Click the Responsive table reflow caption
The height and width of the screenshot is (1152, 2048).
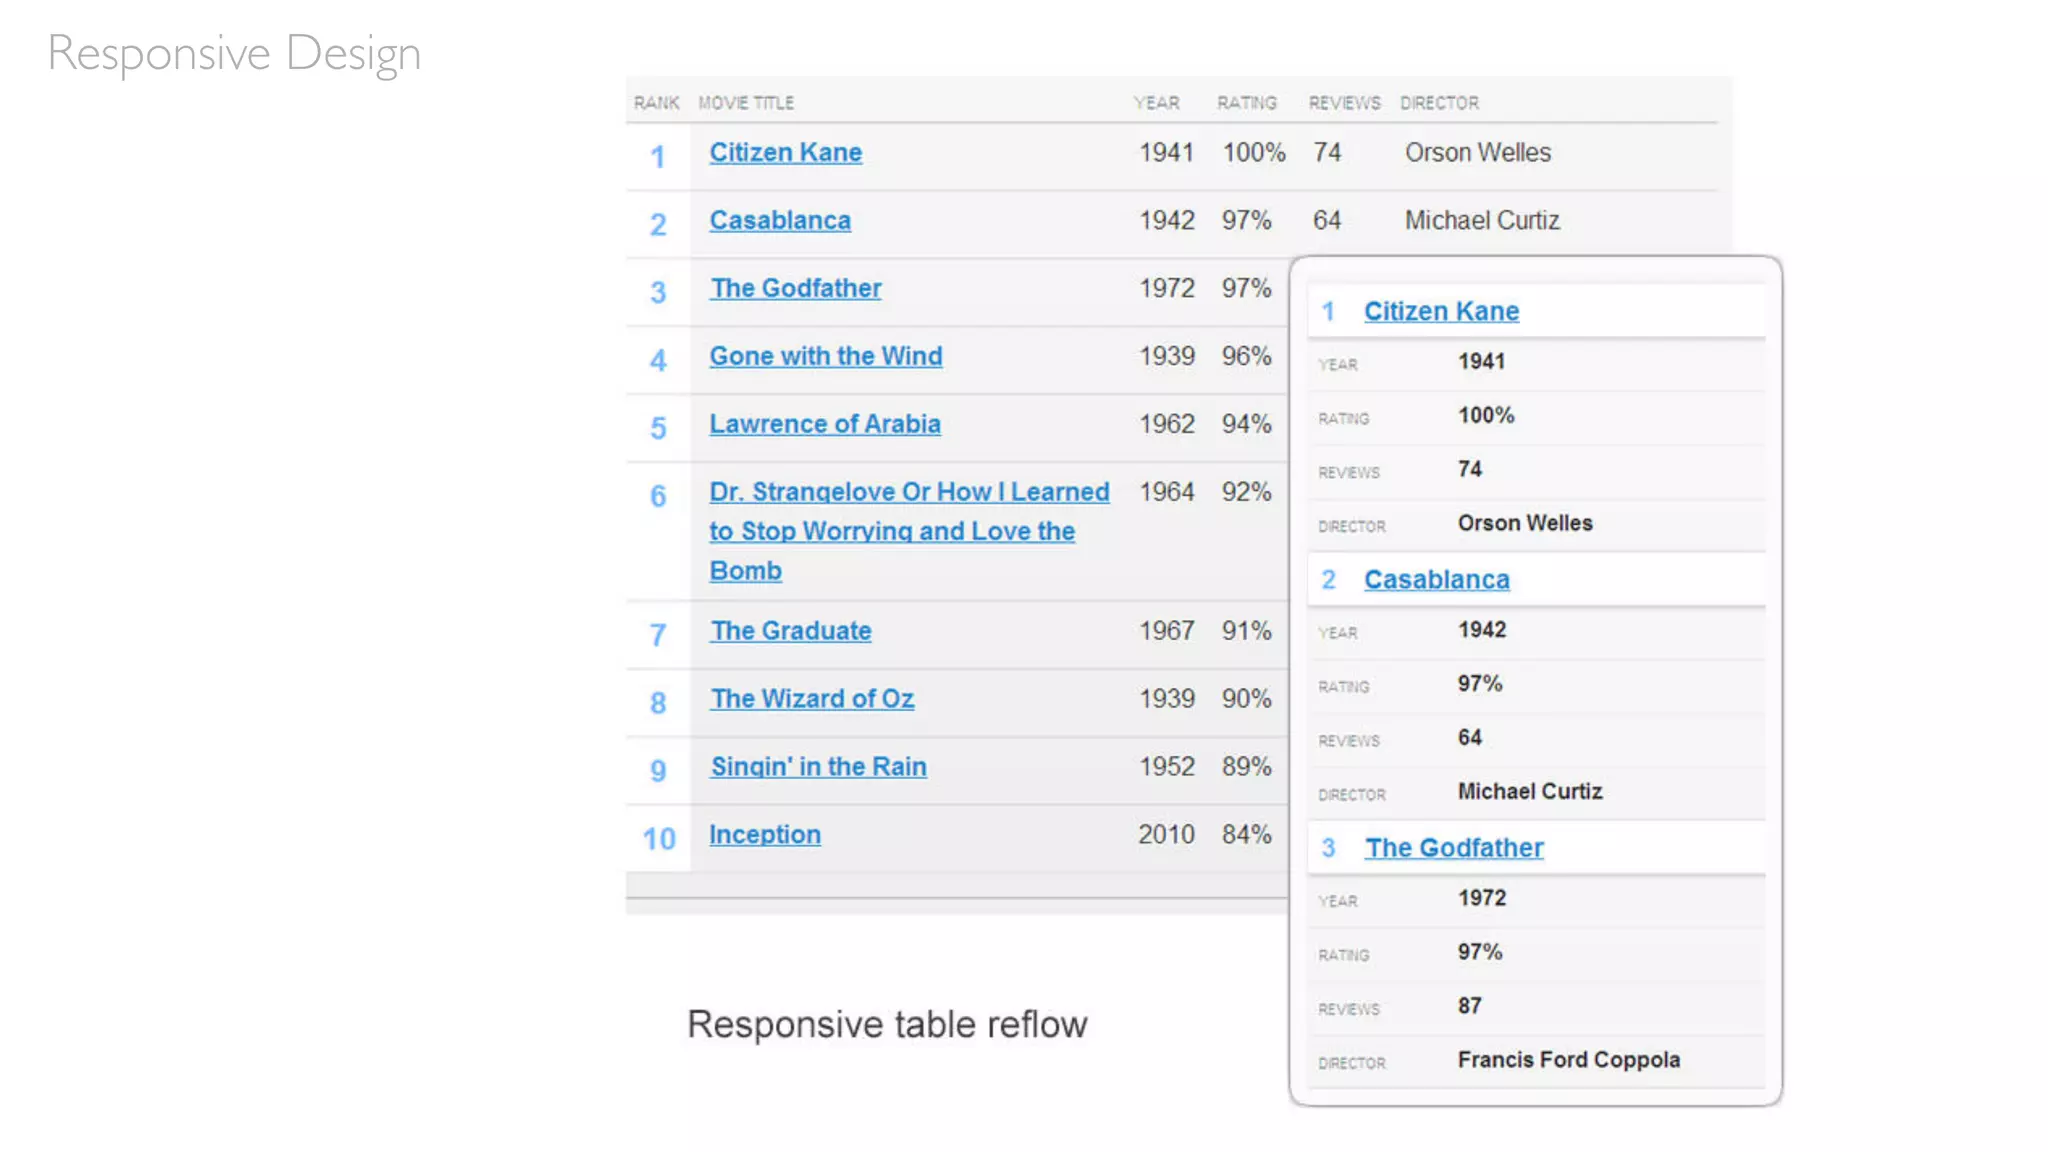click(x=887, y=1025)
